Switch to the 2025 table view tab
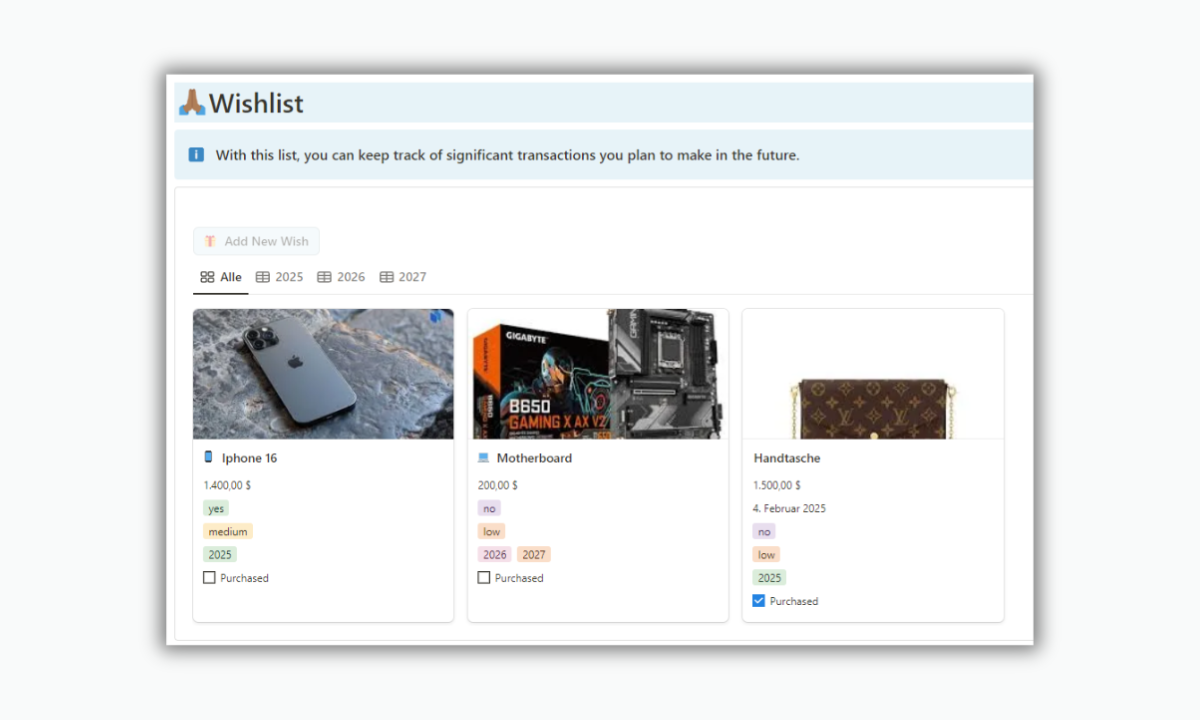The image size is (1200, 720). tap(279, 277)
